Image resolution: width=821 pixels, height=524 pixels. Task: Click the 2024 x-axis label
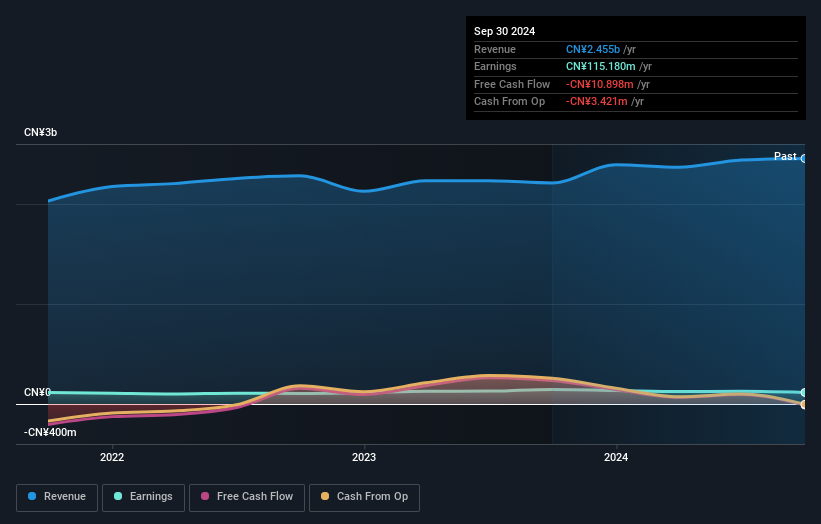(616, 457)
